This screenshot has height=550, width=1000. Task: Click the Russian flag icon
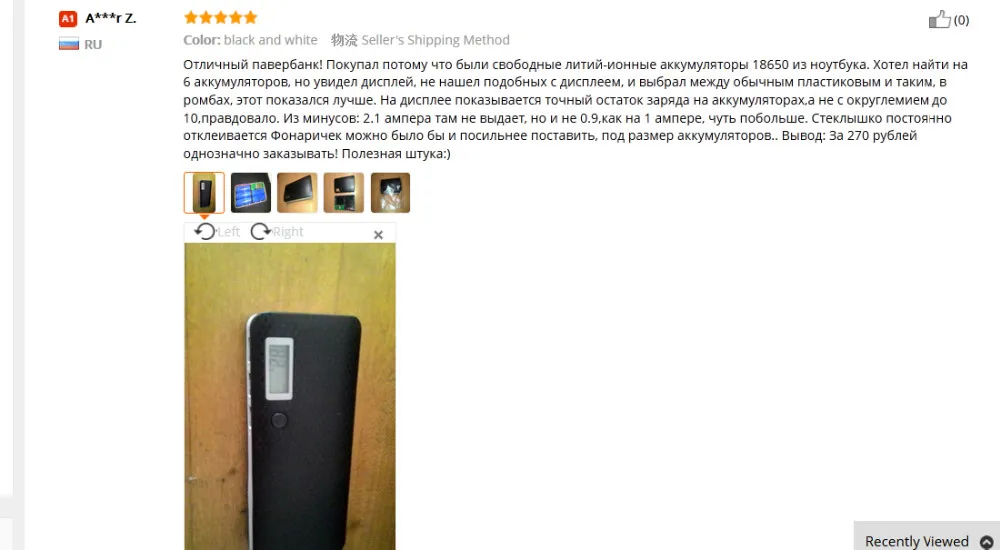[69, 44]
